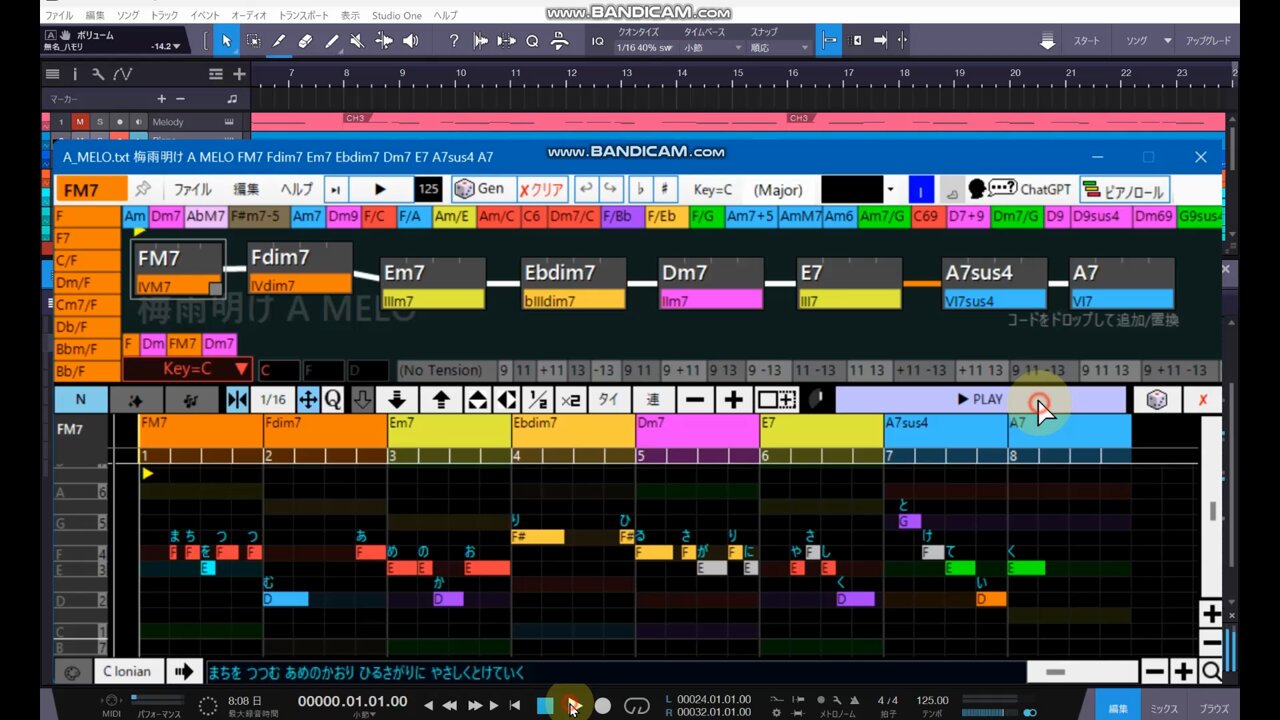This screenshot has height=720, width=1280.
Task: Toggle the tuplet (連) button
Action: pos(652,400)
